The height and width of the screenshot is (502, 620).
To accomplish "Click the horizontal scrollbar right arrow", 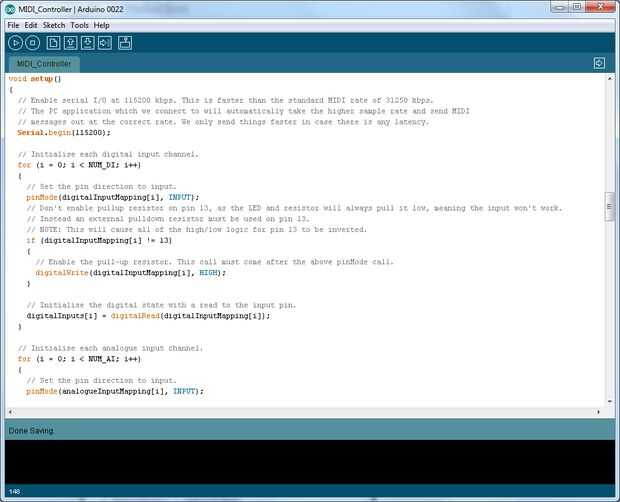I will pyautogui.click(x=598, y=412).
